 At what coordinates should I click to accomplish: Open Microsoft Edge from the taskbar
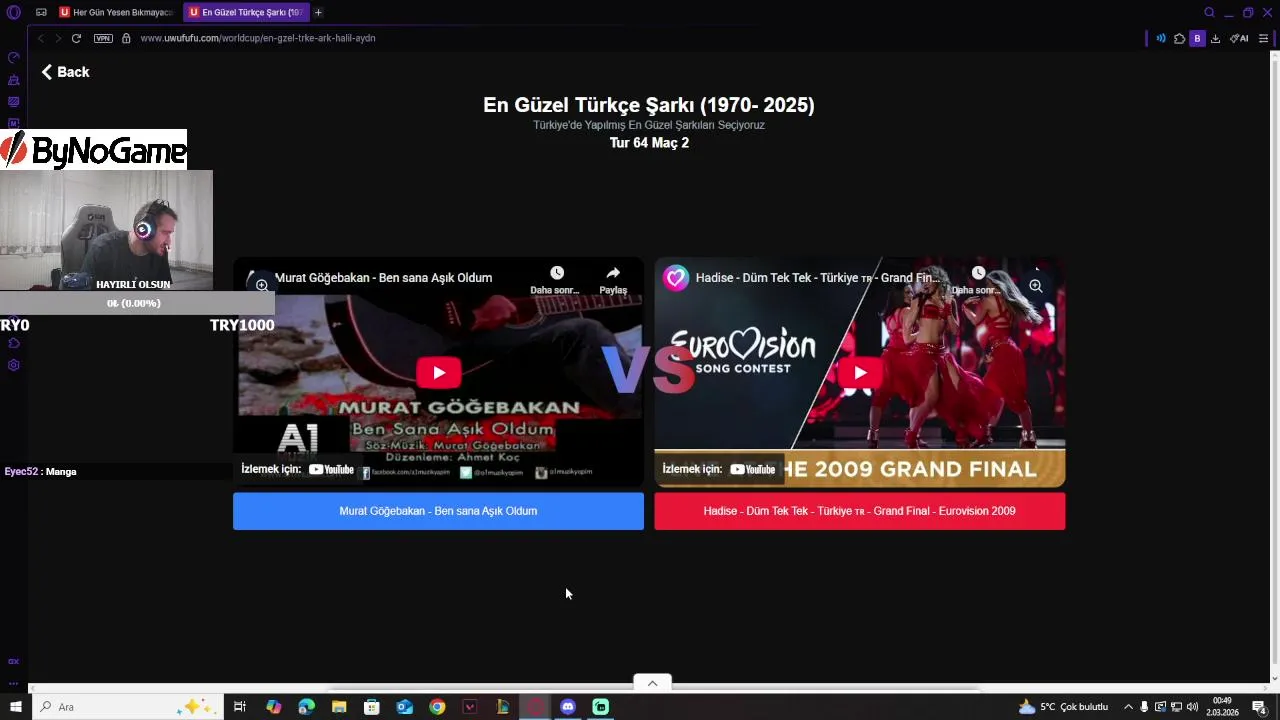click(306, 707)
